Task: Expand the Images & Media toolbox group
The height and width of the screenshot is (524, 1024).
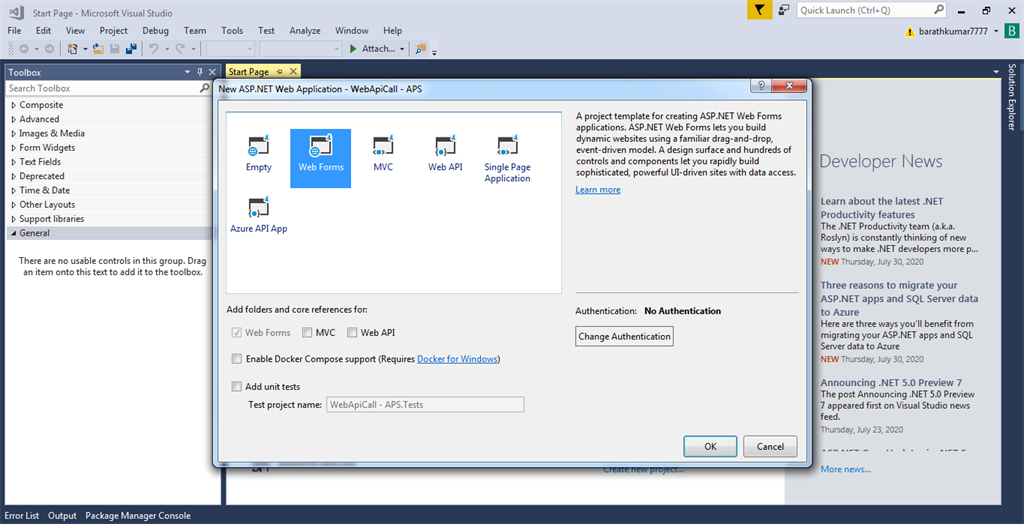Action: (14, 133)
